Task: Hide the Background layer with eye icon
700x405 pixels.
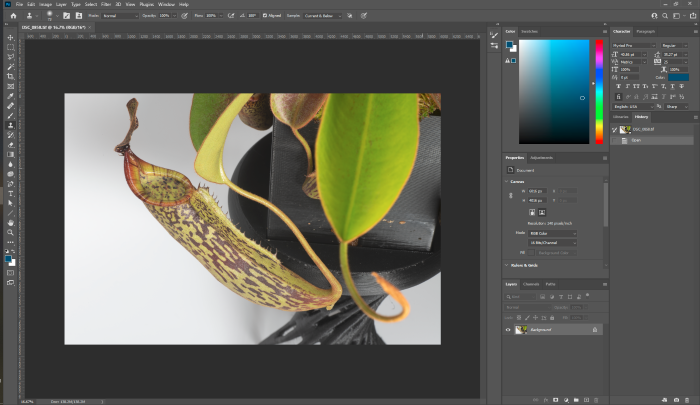Action: click(x=508, y=329)
